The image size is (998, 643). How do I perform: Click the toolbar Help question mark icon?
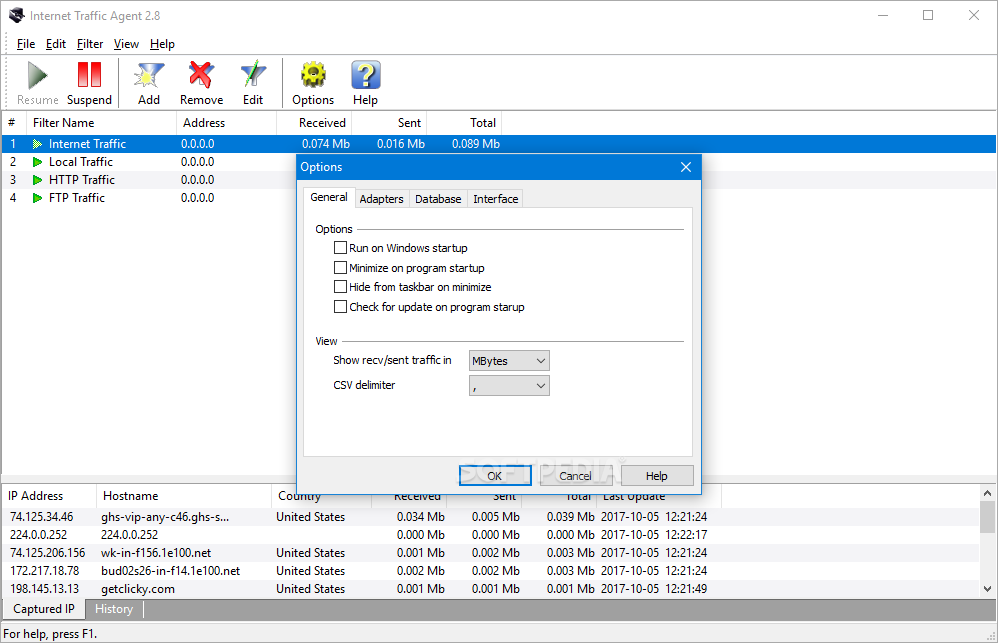(x=365, y=75)
